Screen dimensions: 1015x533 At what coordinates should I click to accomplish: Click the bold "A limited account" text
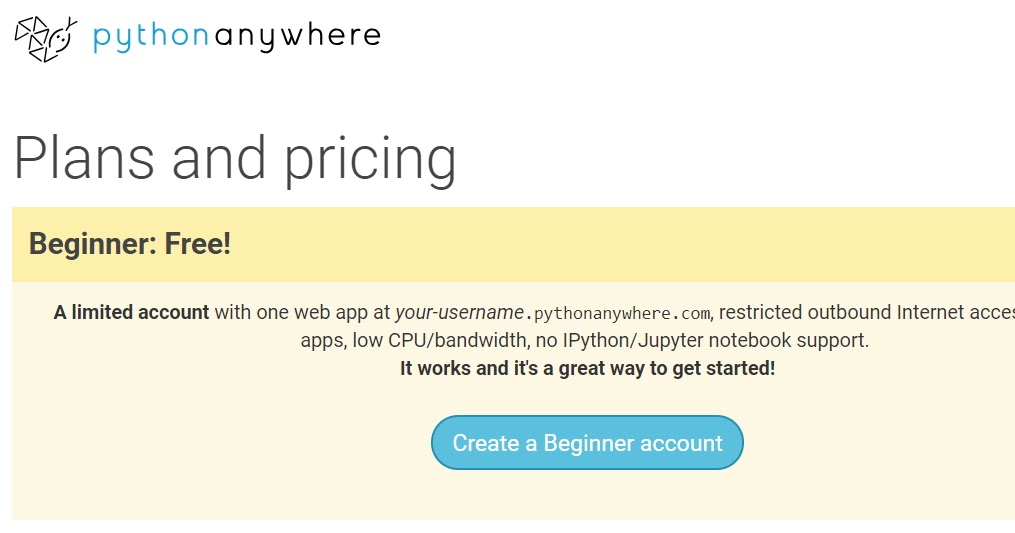[x=132, y=312]
